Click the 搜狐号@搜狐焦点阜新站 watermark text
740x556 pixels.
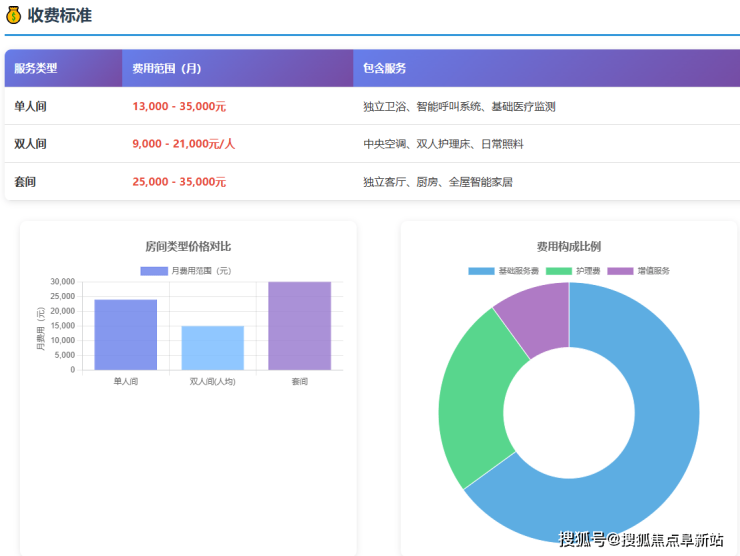640,540
